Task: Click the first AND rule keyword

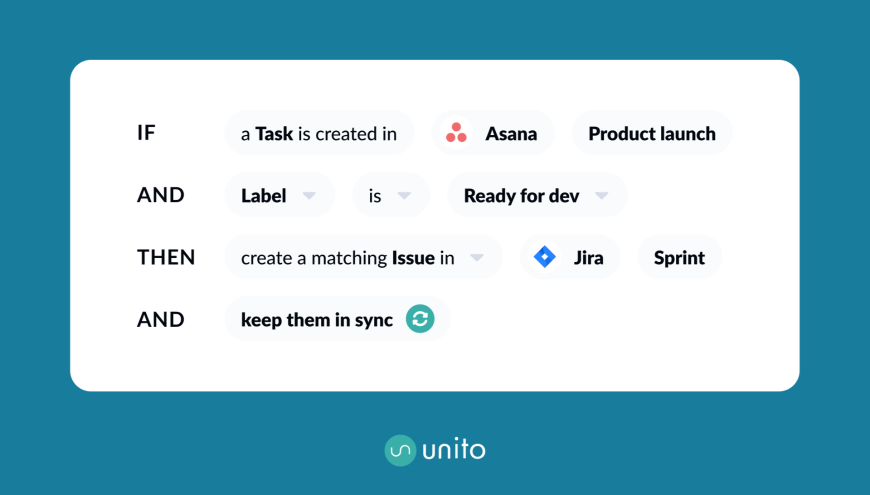Action: (x=161, y=195)
